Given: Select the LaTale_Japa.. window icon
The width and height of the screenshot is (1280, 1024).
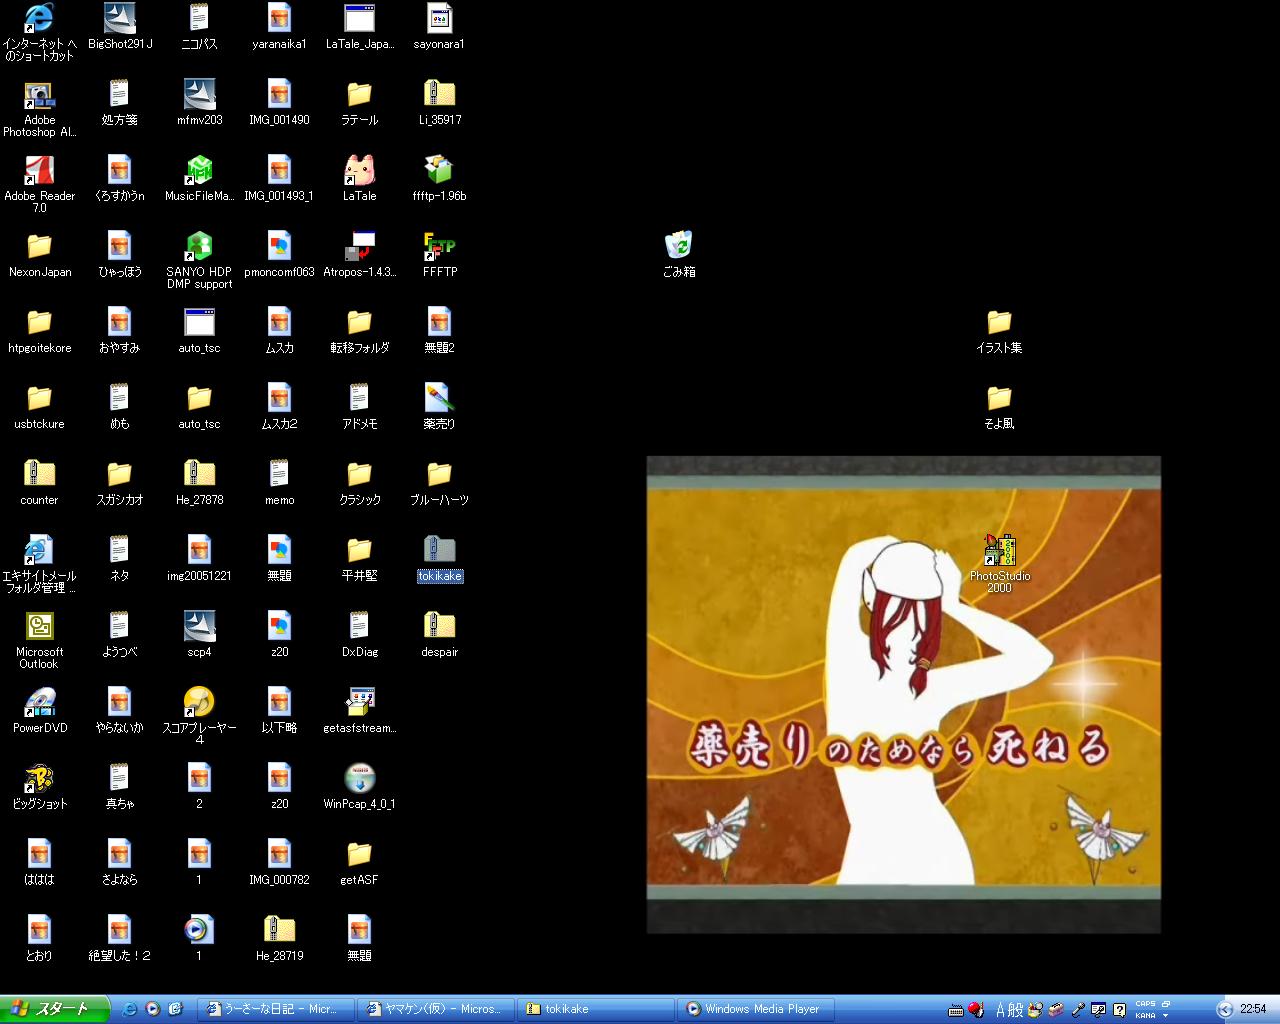Looking at the screenshot, I should 359,27.
